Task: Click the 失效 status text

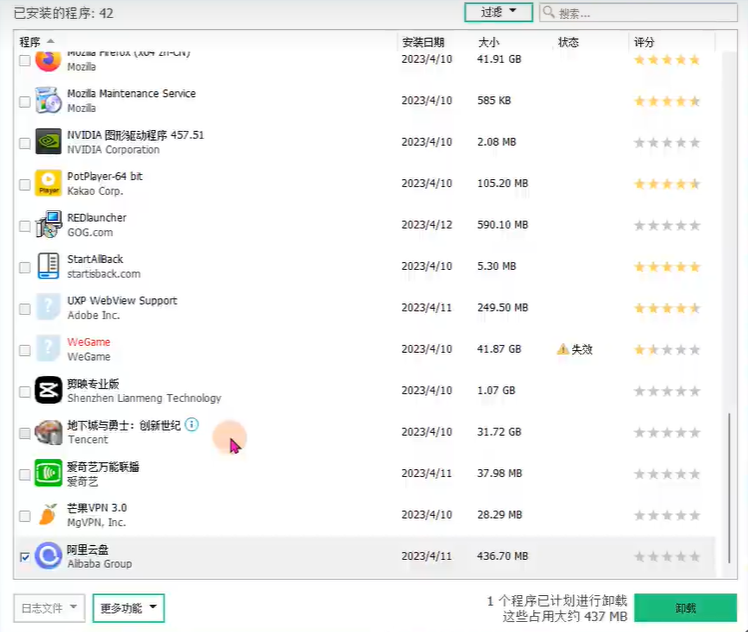Action: tap(582, 349)
